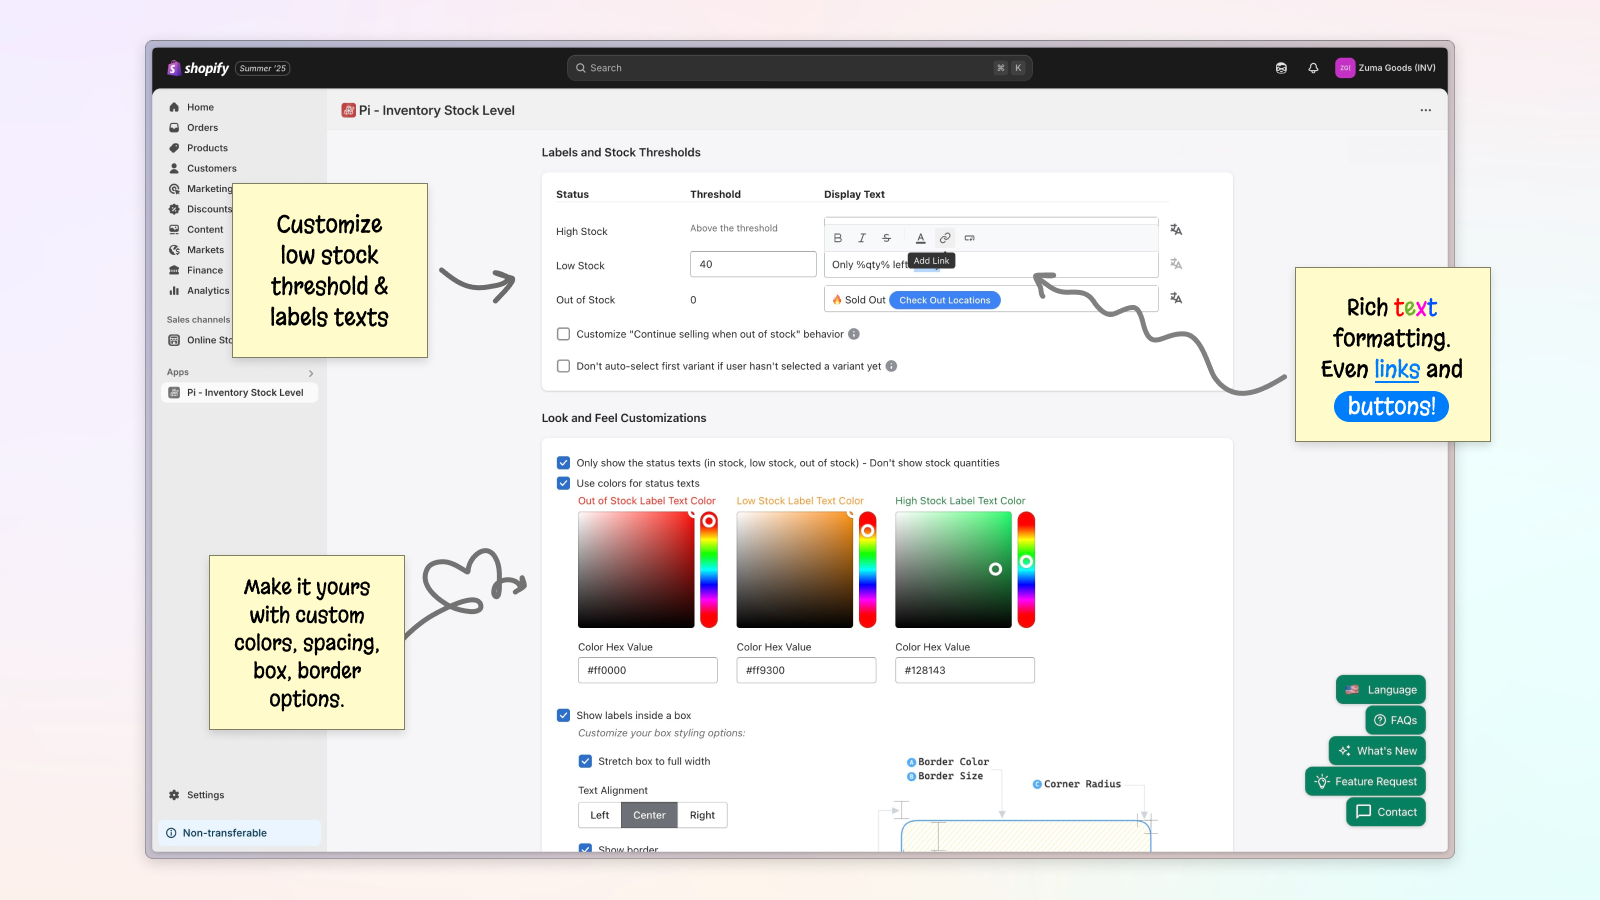Screen dimensions: 1600x900
Task: Click the Marketing sidebar icon
Action: (174, 189)
